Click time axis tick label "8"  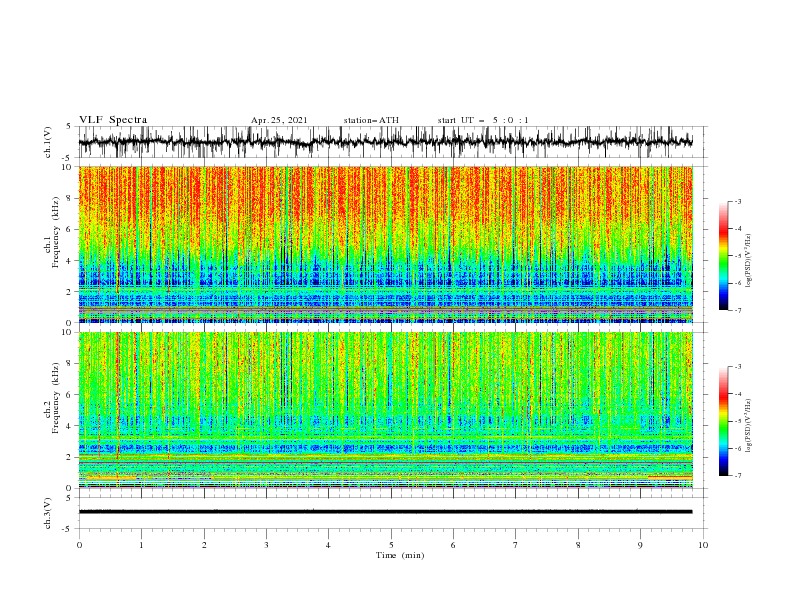point(578,545)
